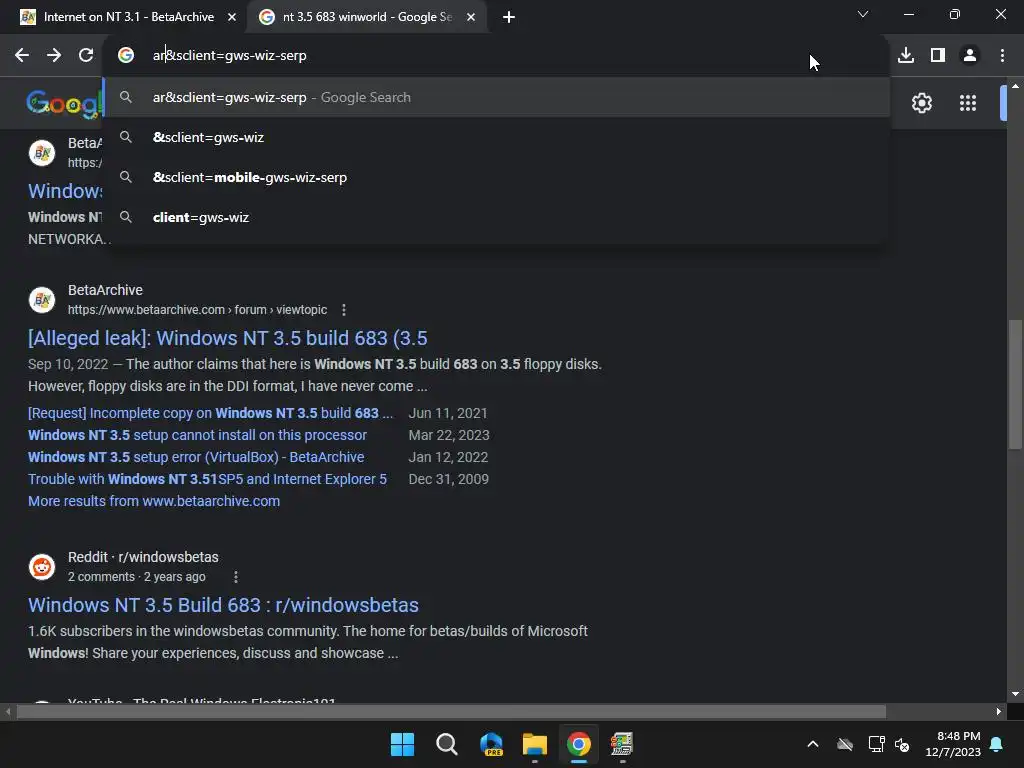Image resolution: width=1024 pixels, height=768 pixels.
Task: Click the Google logo on results page
Action: coord(64,104)
